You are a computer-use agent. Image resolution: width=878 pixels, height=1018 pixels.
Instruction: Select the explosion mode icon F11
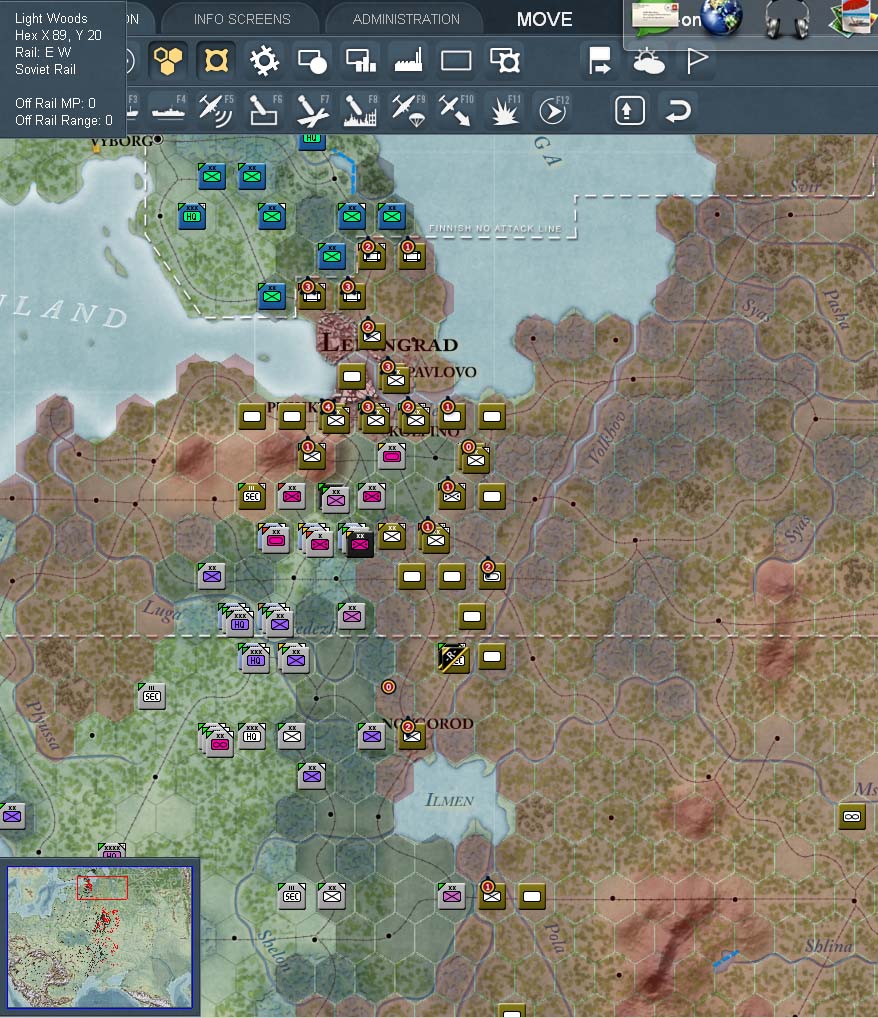(x=505, y=110)
